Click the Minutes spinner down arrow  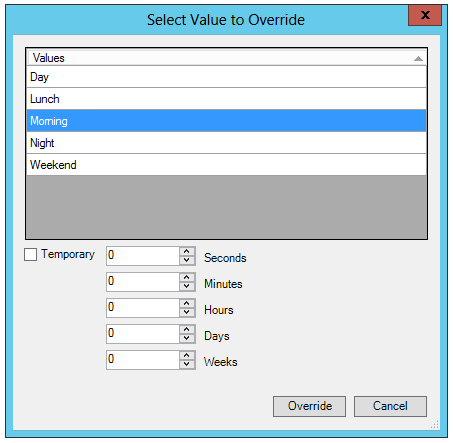(187, 286)
